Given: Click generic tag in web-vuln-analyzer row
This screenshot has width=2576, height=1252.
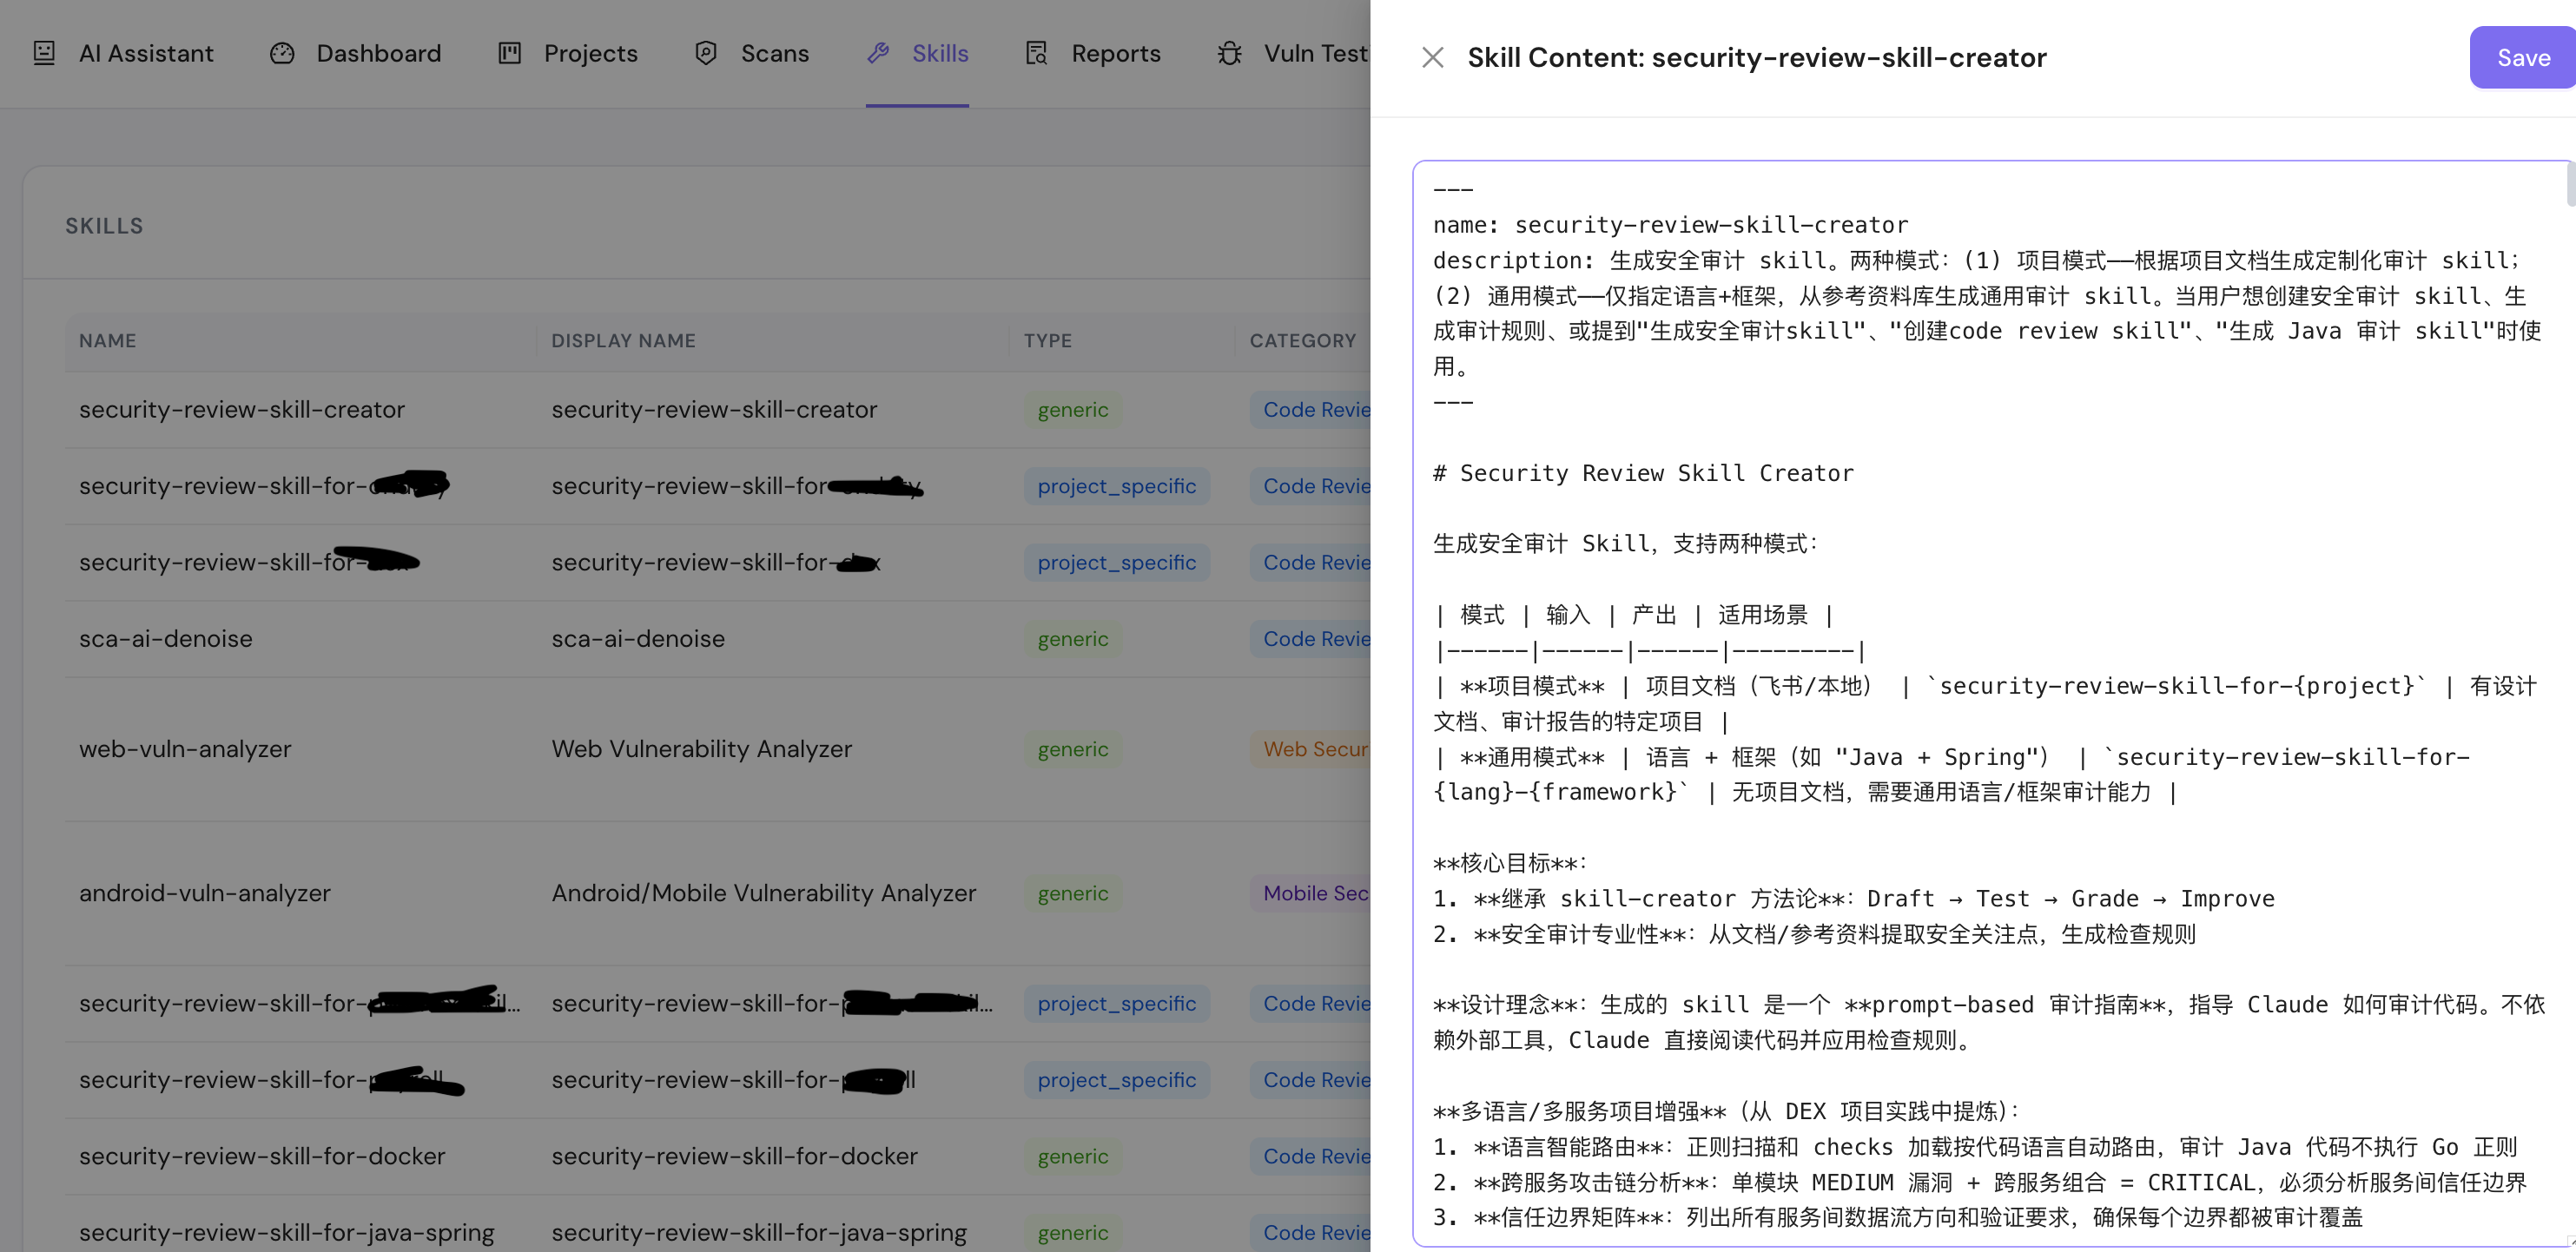Looking at the screenshot, I should (1073, 748).
